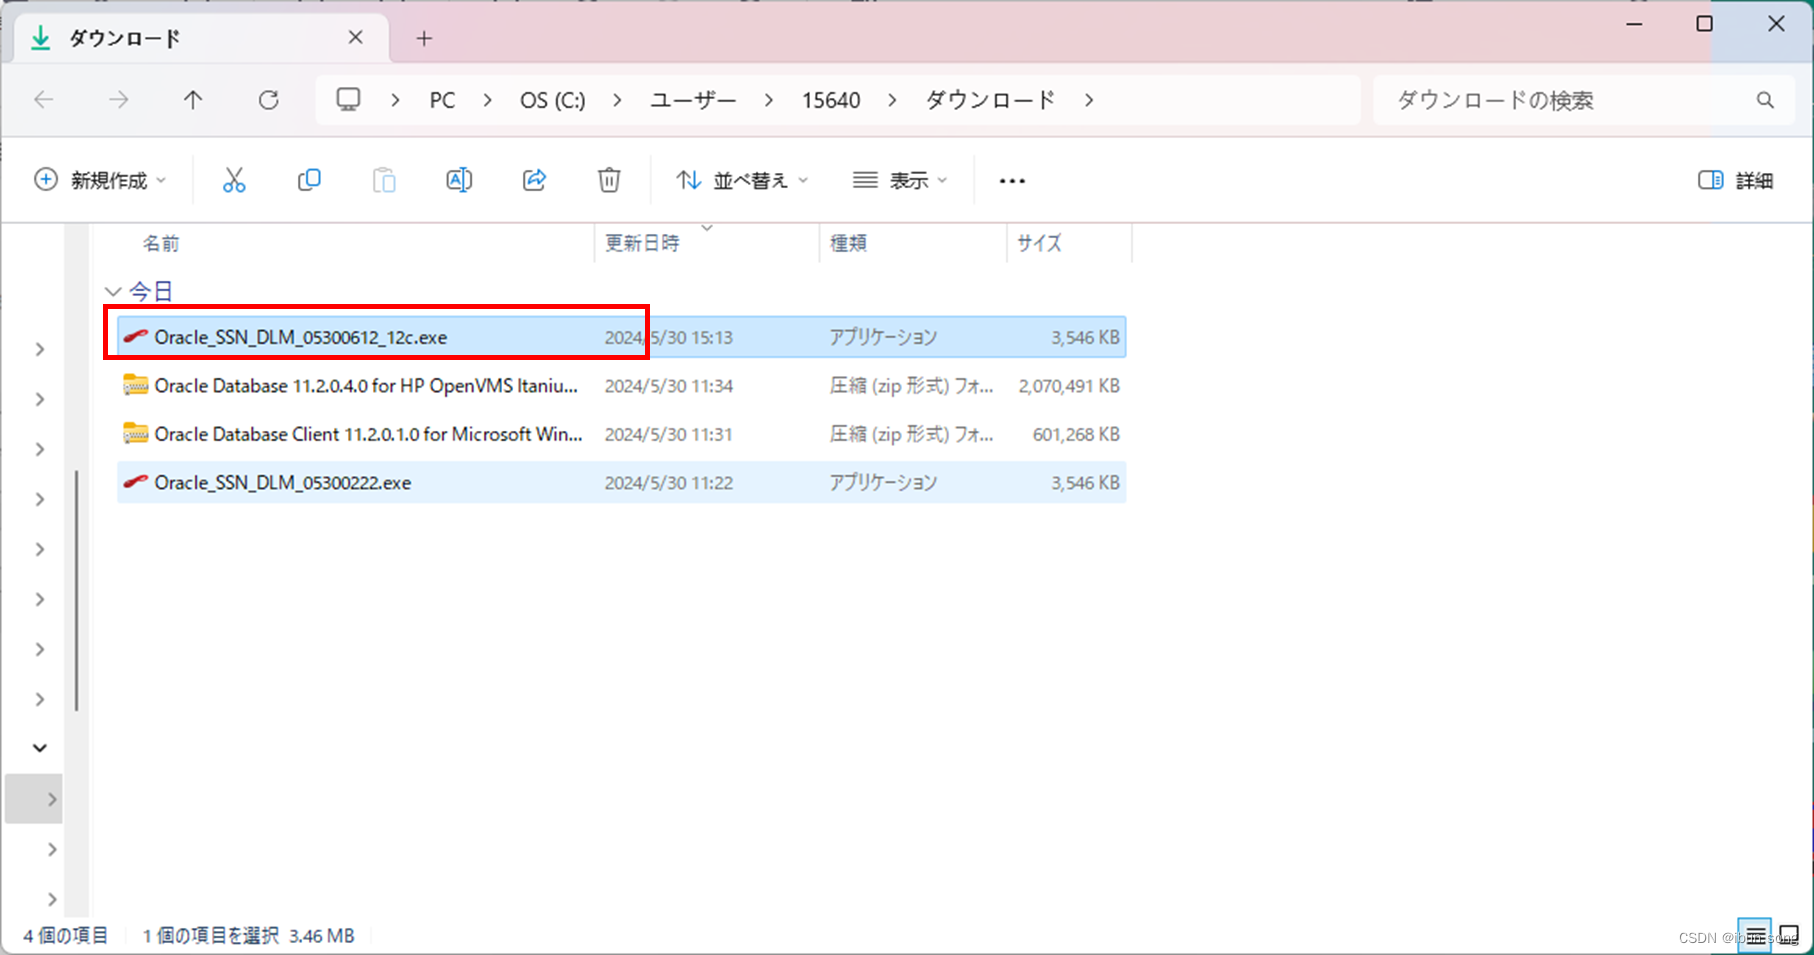
Task: Click 1 個の項目を選択 3.46 MB status text
Action: [248, 936]
